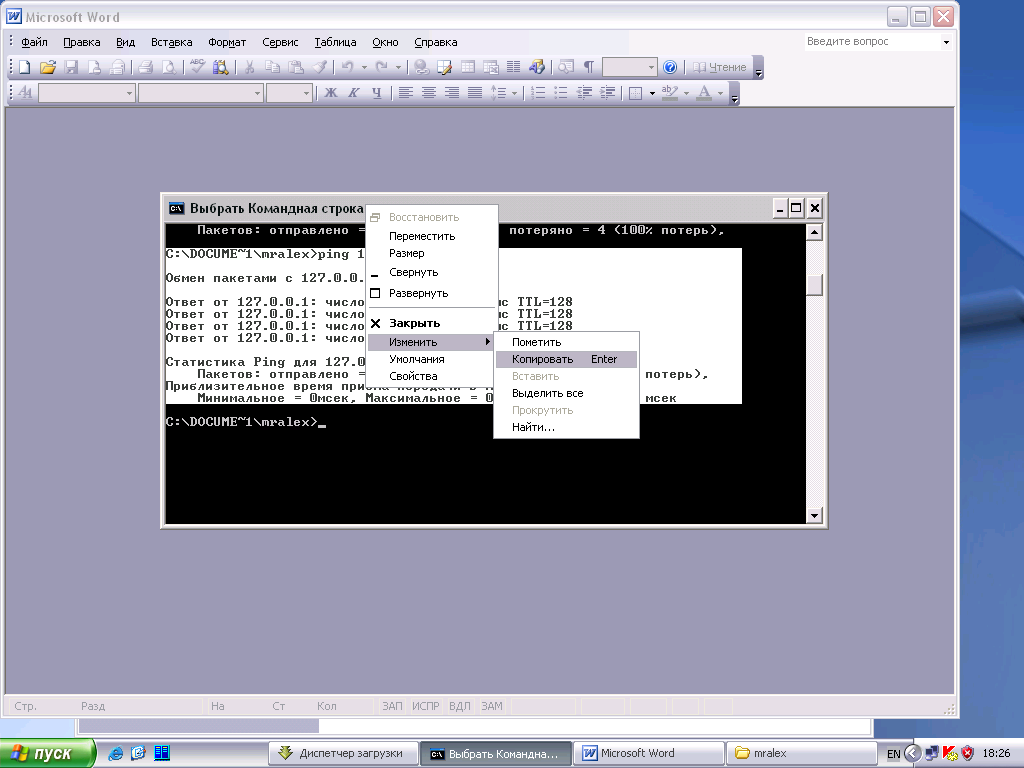Open the Таблица menu

point(335,42)
